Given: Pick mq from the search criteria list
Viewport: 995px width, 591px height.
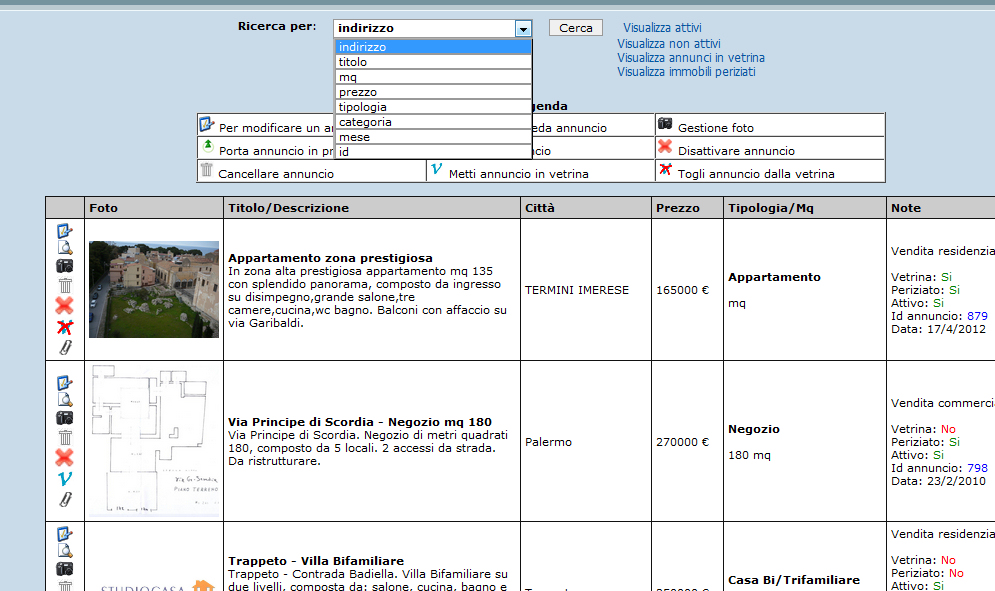Looking at the screenshot, I should 433,77.
